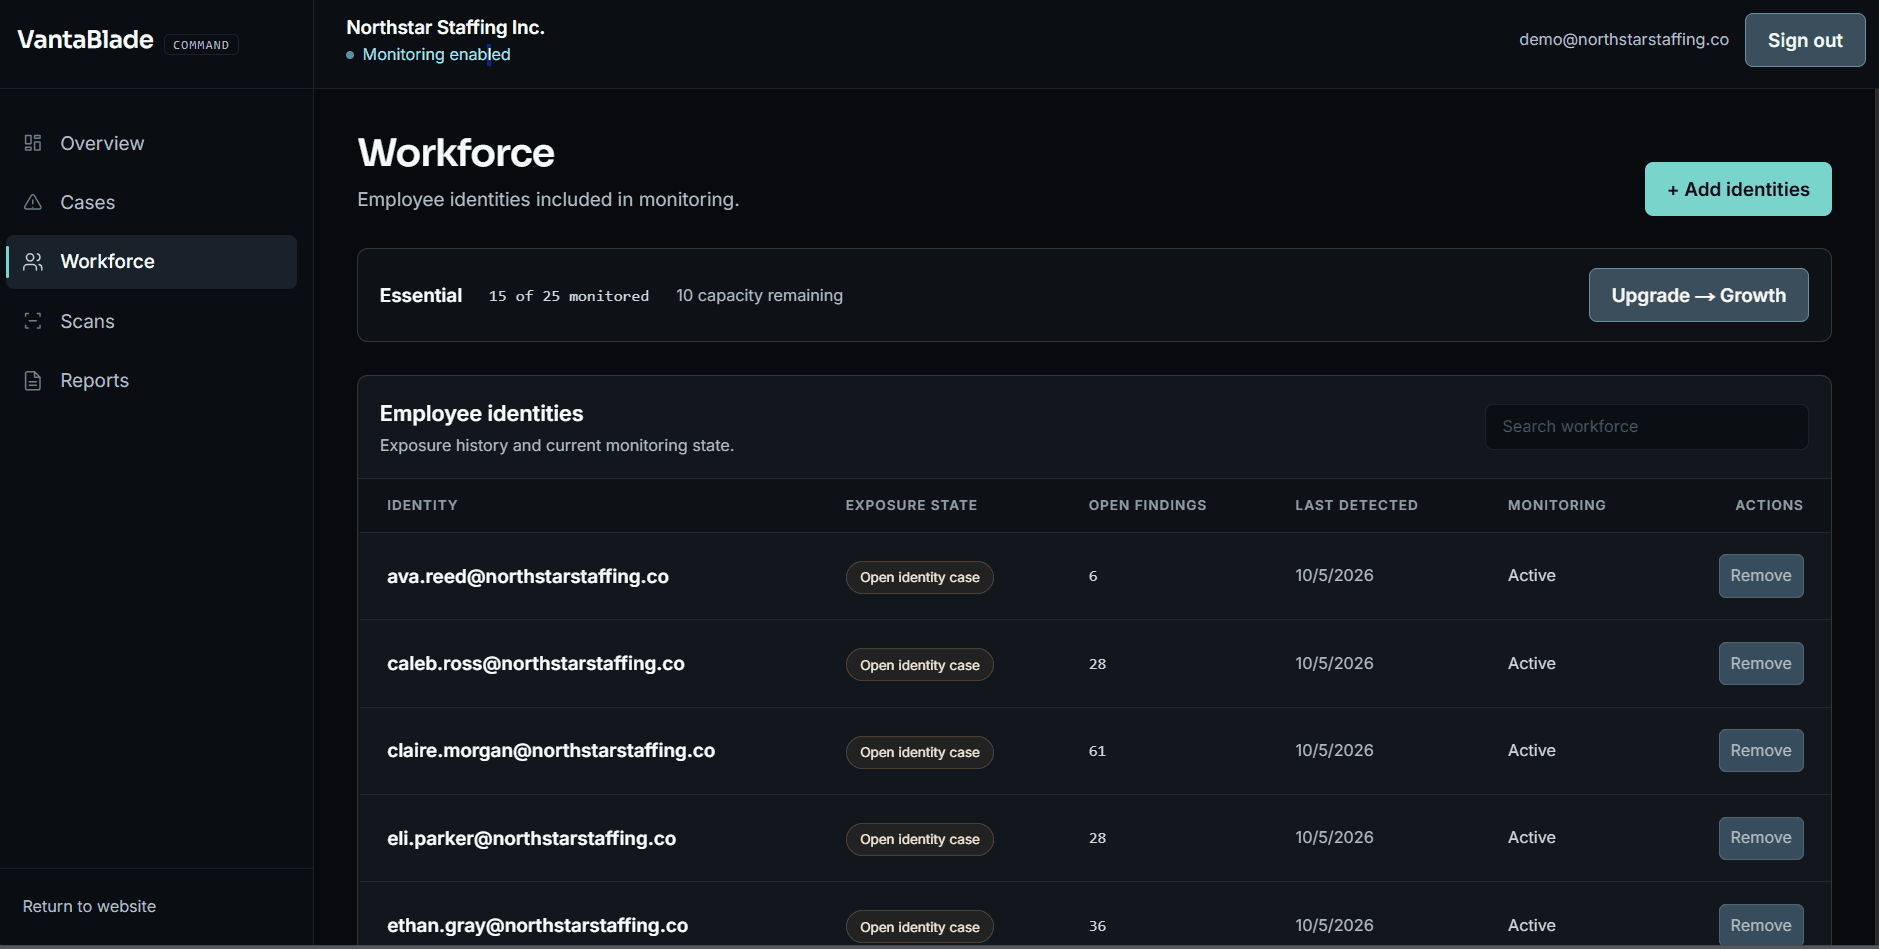This screenshot has height=949, width=1879.
Task: Click ava.reed@northstarstaffing.co email
Action: (528, 576)
